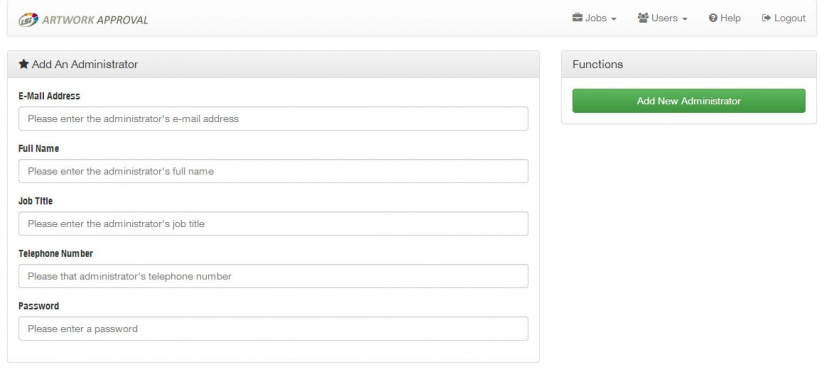
Task: Click the Logout arrow icon
Action: pos(766,18)
